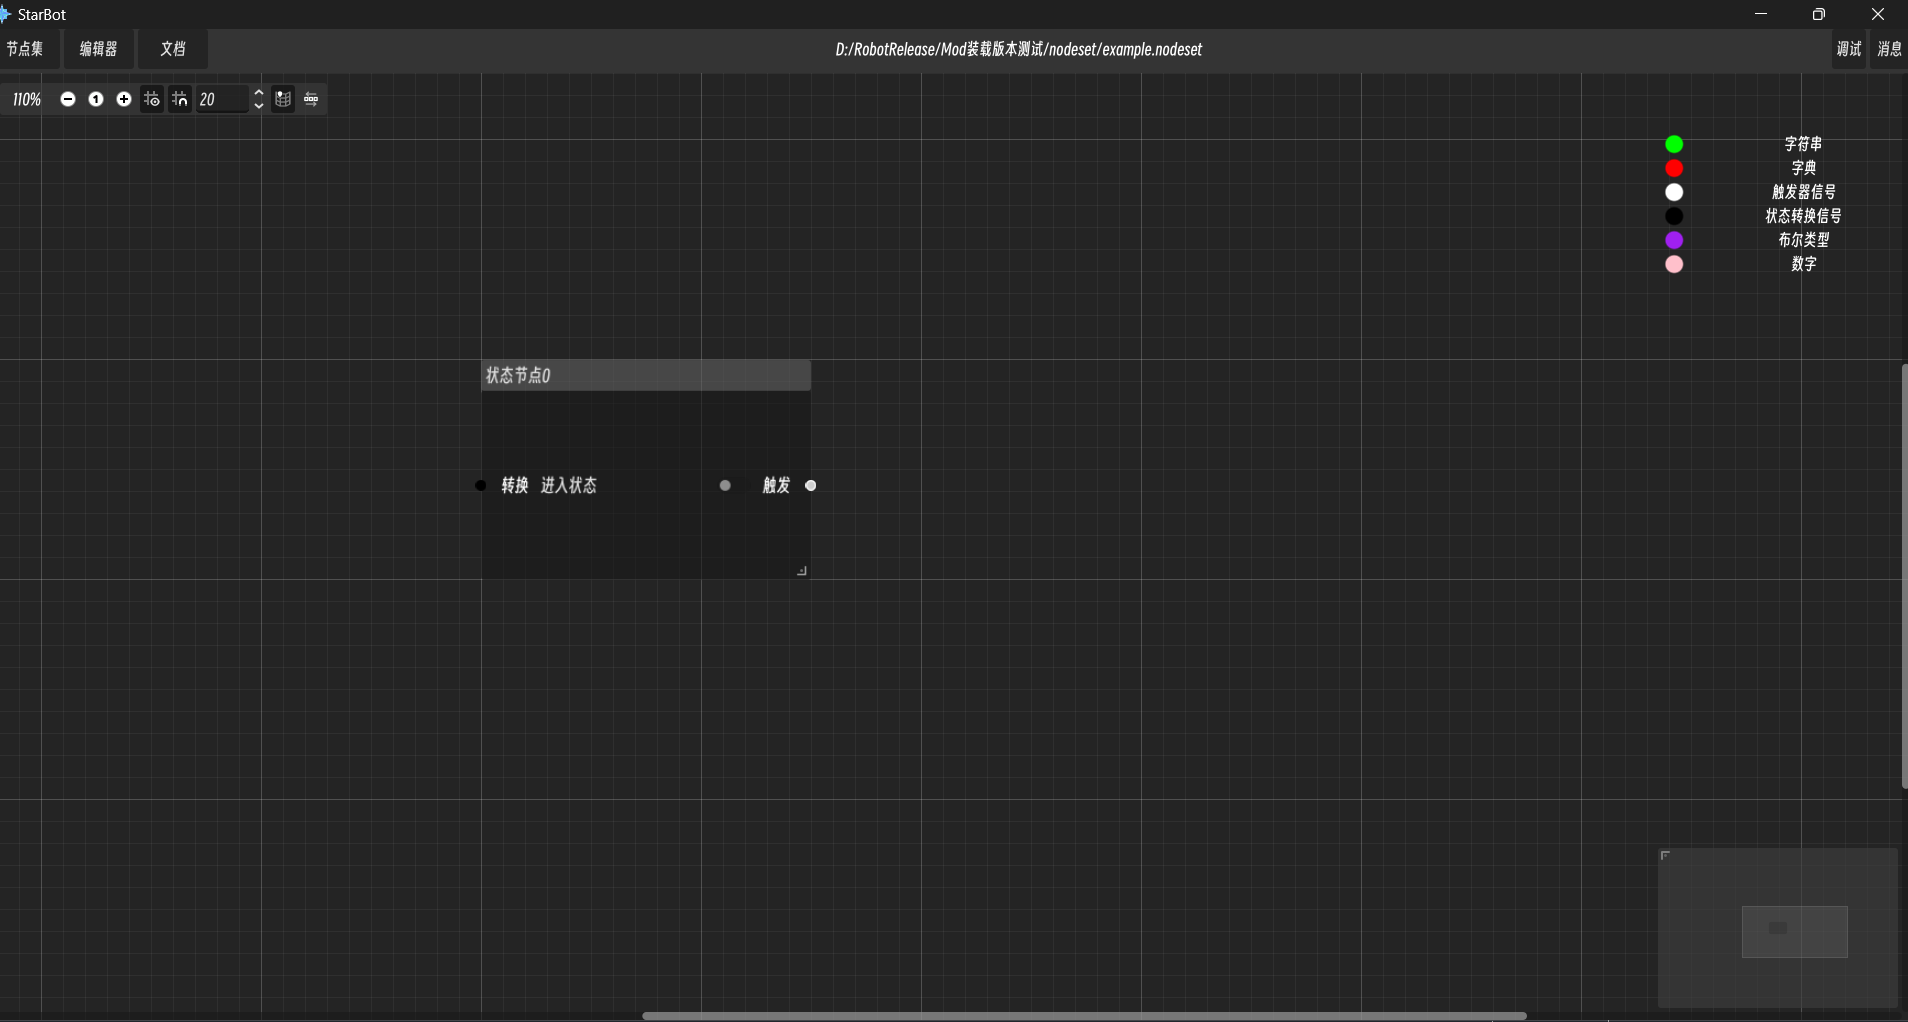Screen dimensions: 1908x1022
Task: Click the 状态转换信号 legend label
Action: pyautogui.click(x=1803, y=216)
